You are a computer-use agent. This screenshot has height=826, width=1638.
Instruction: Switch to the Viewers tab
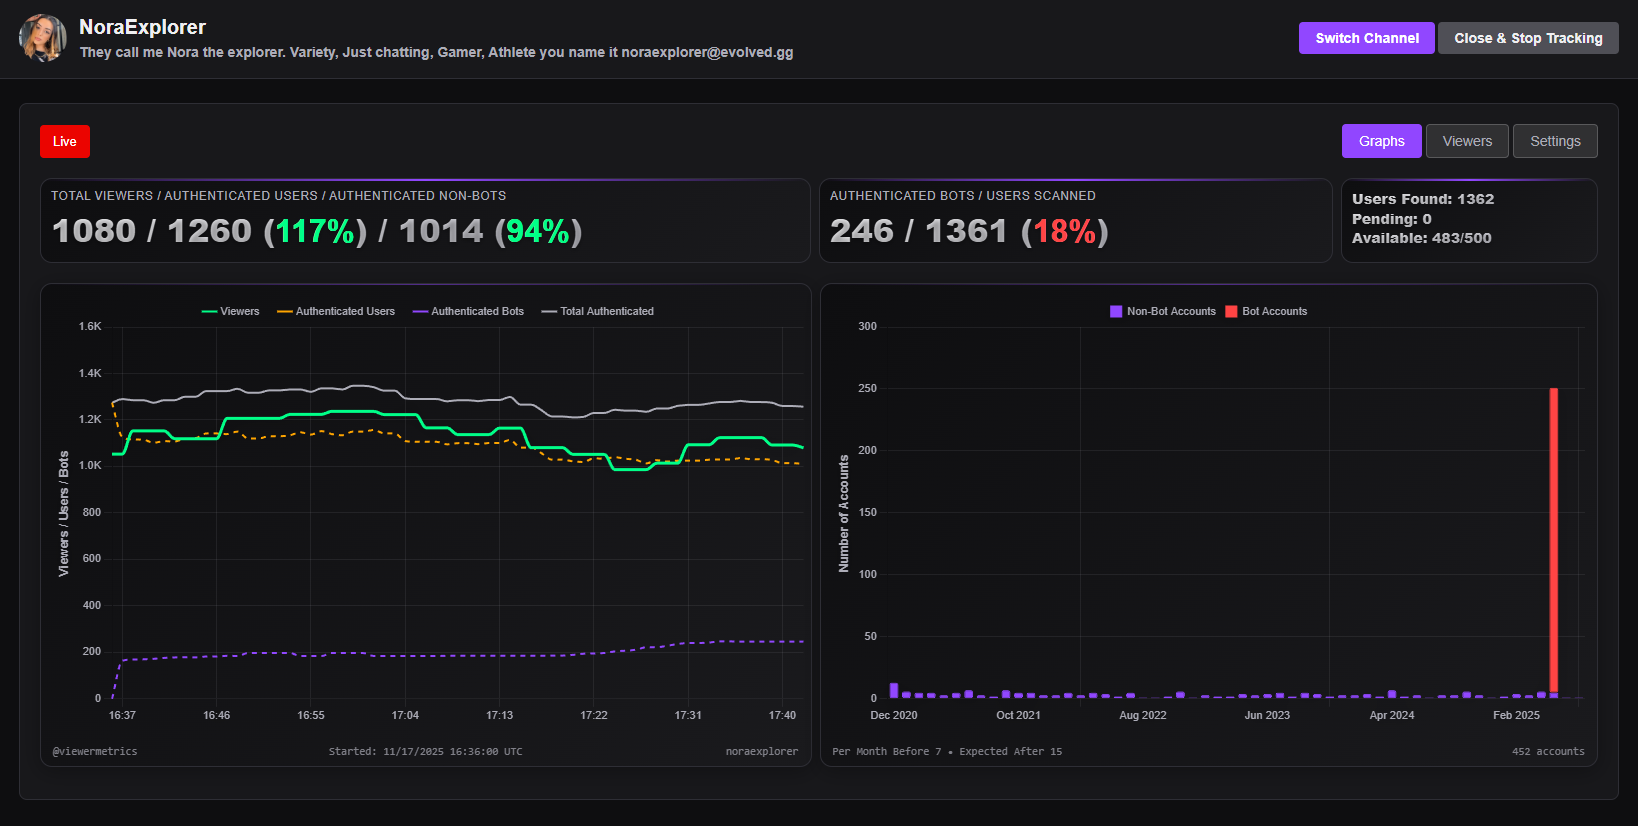[x=1467, y=141]
